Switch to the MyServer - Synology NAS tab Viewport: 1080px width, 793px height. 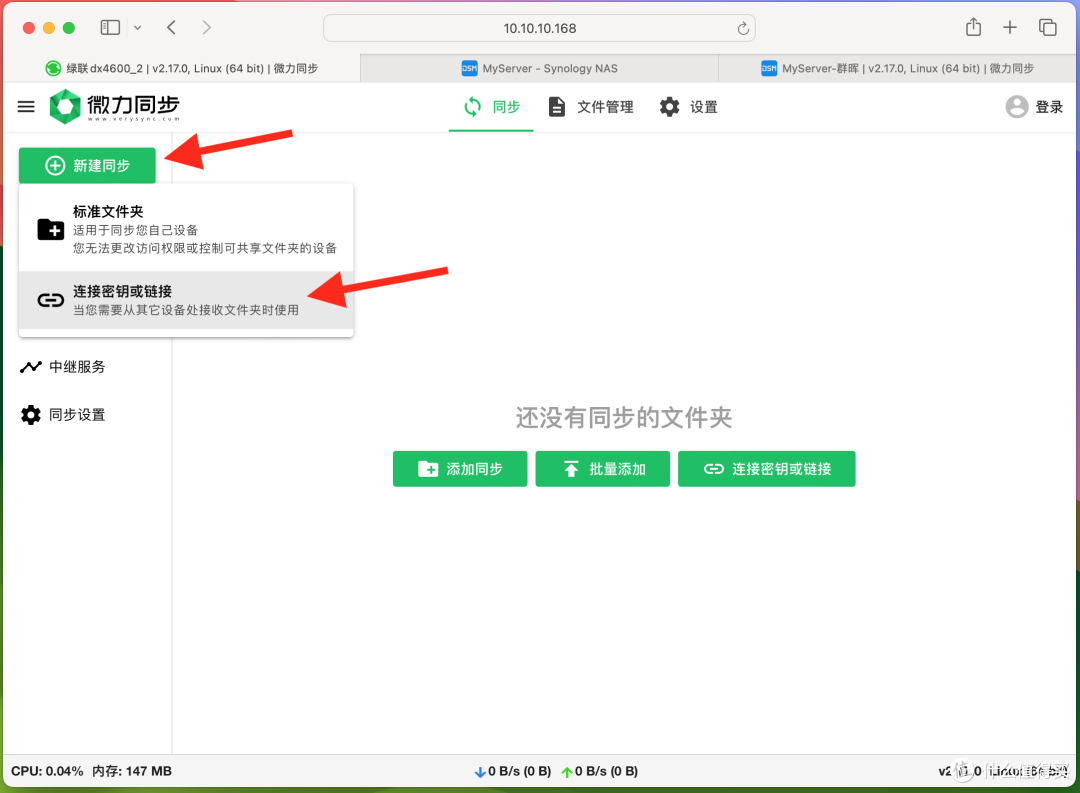coord(540,67)
